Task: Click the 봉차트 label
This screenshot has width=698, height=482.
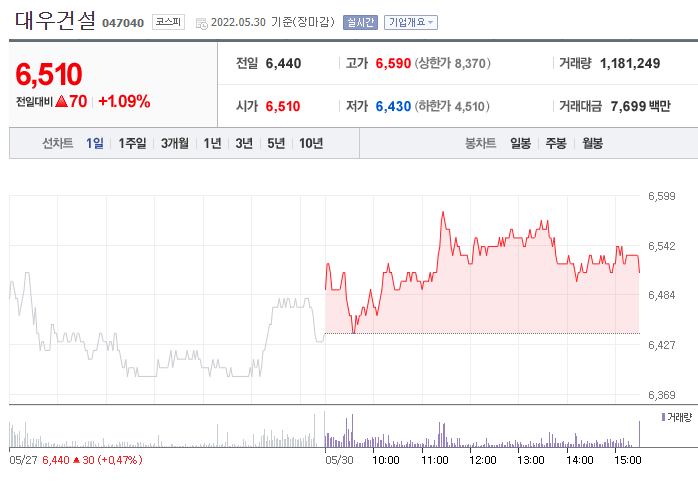Action: point(480,143)
